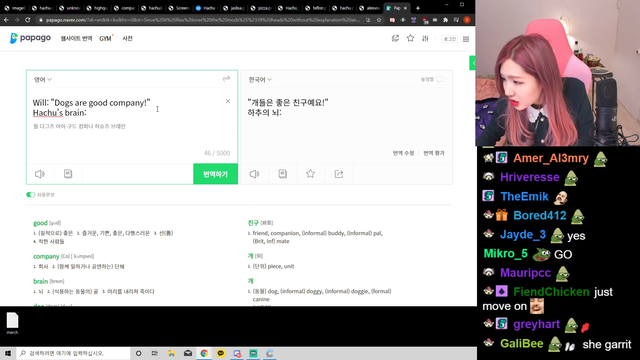Toggle the auto-complete switch below the input
The width and height of the screenshot is (640, 360).
(31, 195)
